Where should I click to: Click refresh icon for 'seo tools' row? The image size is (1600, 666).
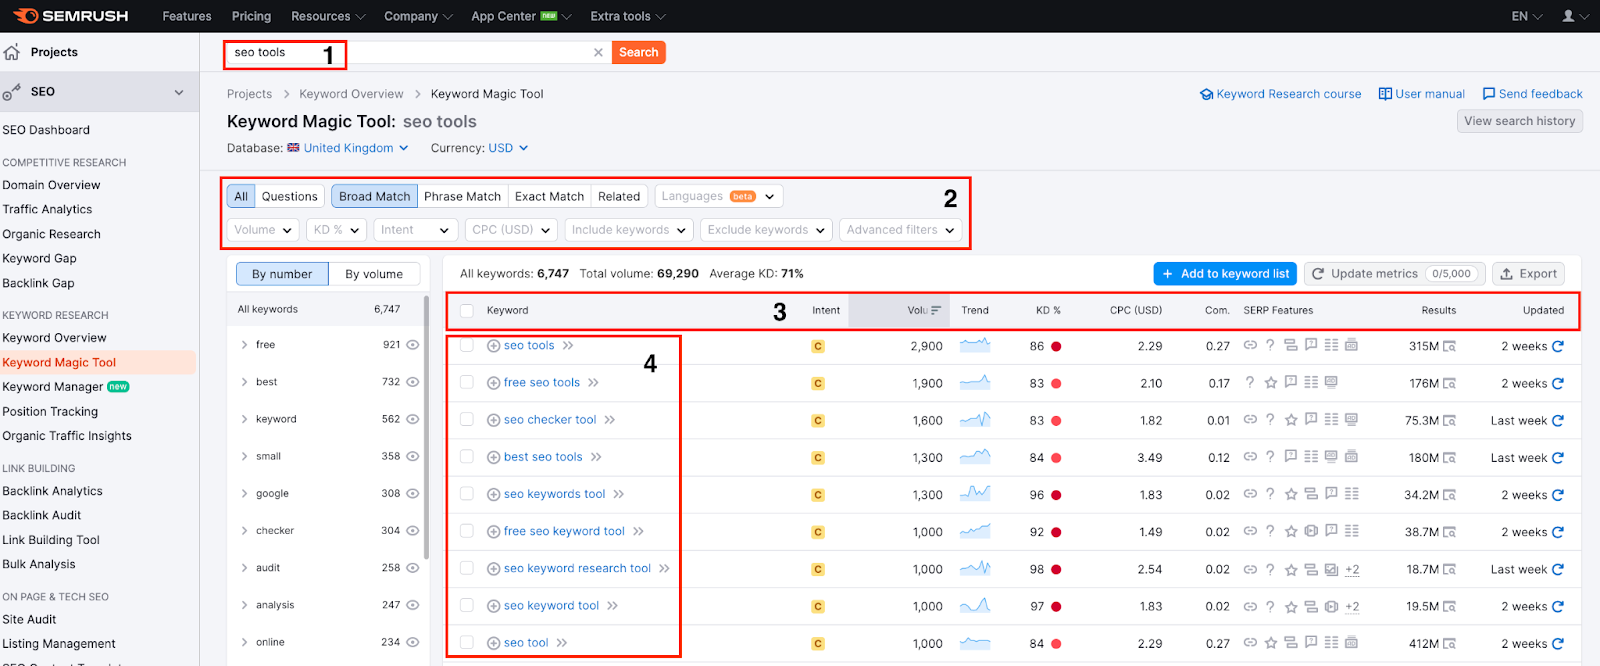click(x=1558, y=346)
